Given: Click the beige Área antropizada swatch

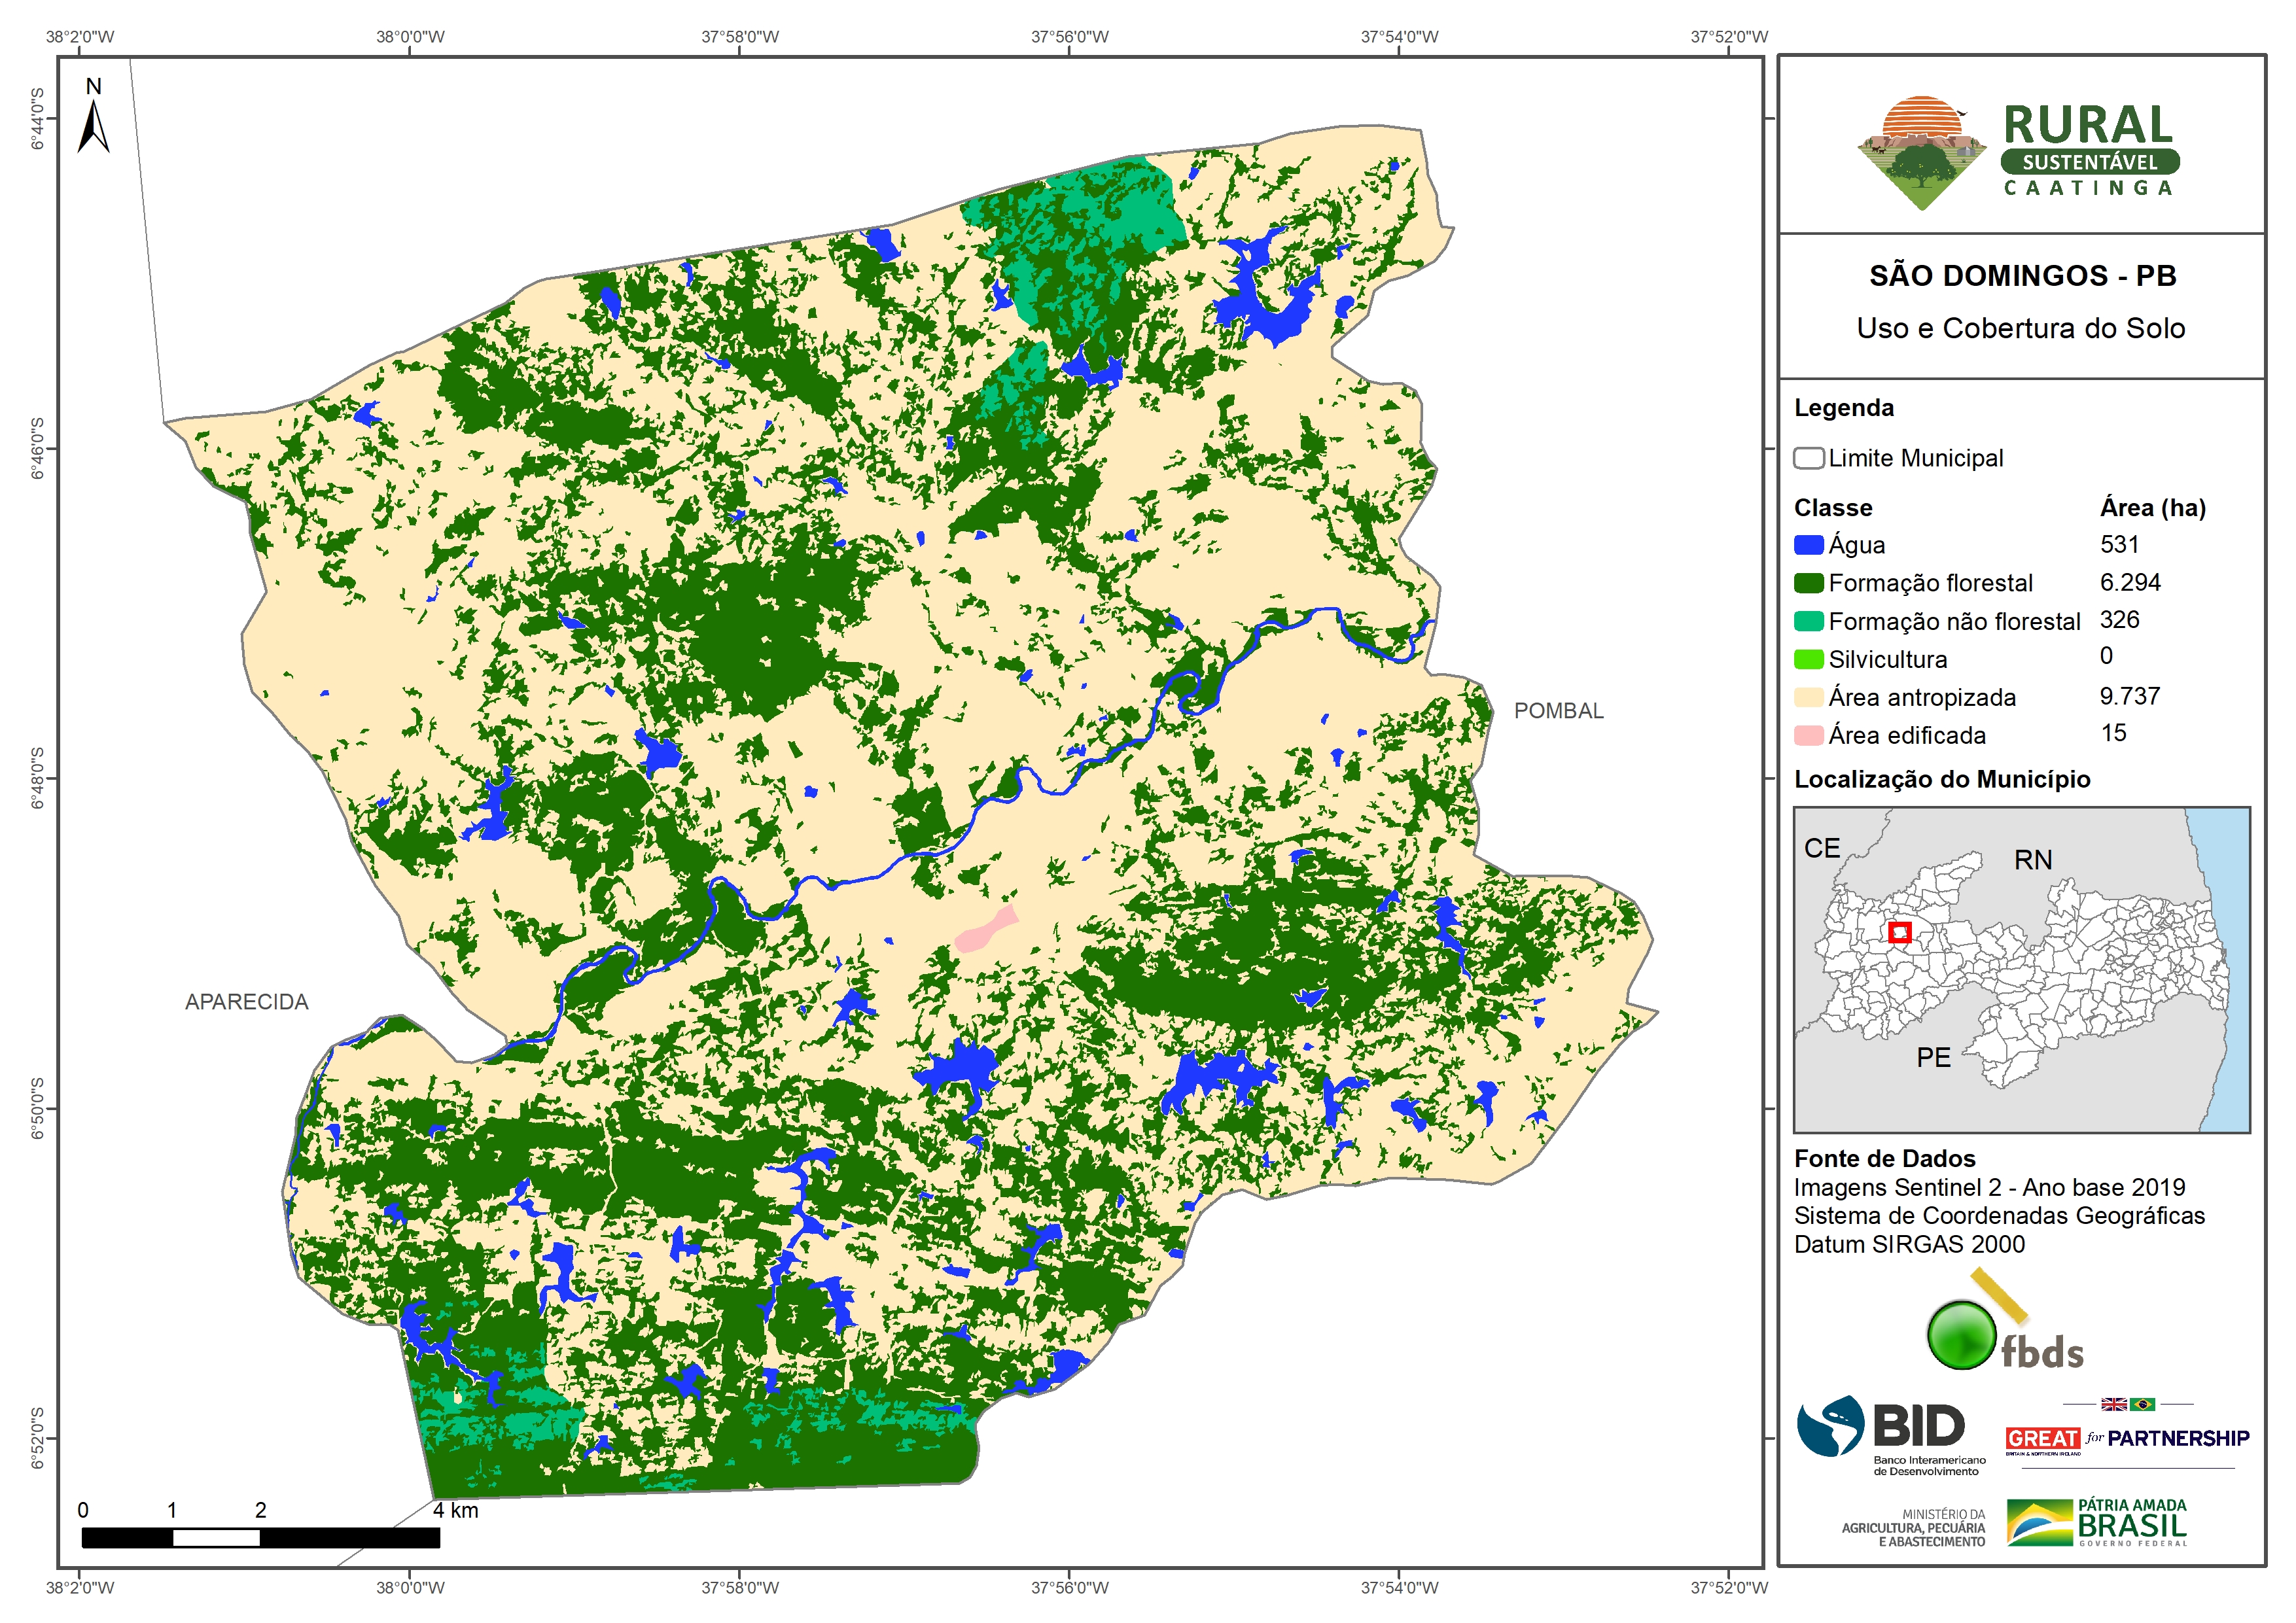Looking at the screenshot, I should (1808, 697).
